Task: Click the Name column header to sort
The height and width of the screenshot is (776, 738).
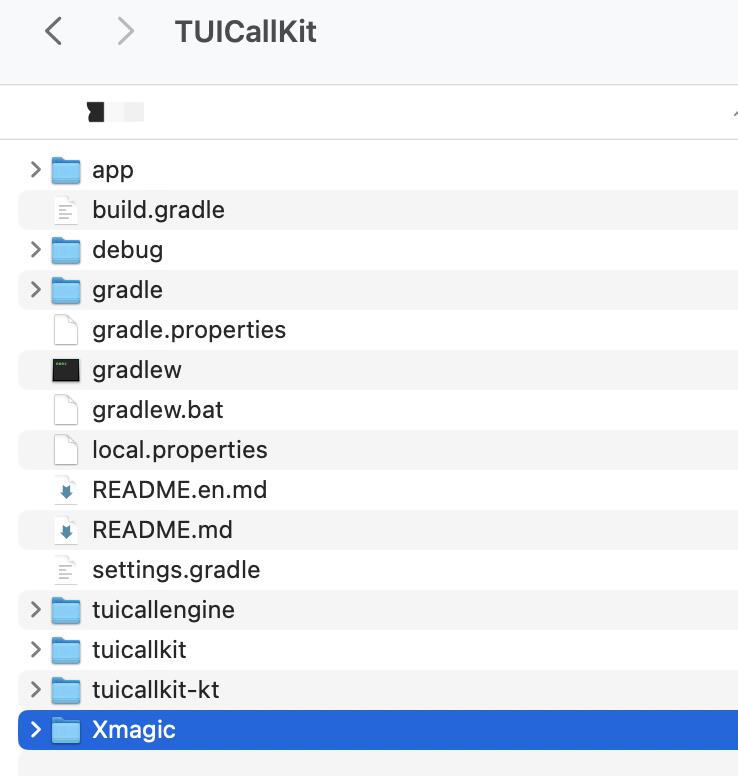Action: point(115,112)
